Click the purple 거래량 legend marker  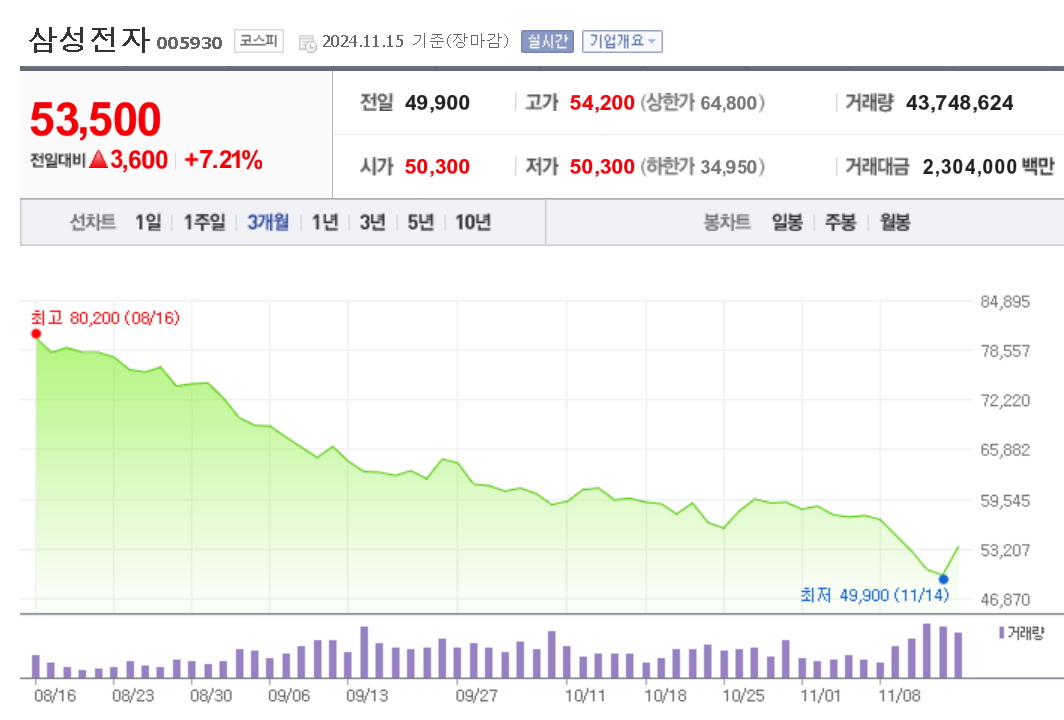pyautogui.click(x=1001, y=632)
